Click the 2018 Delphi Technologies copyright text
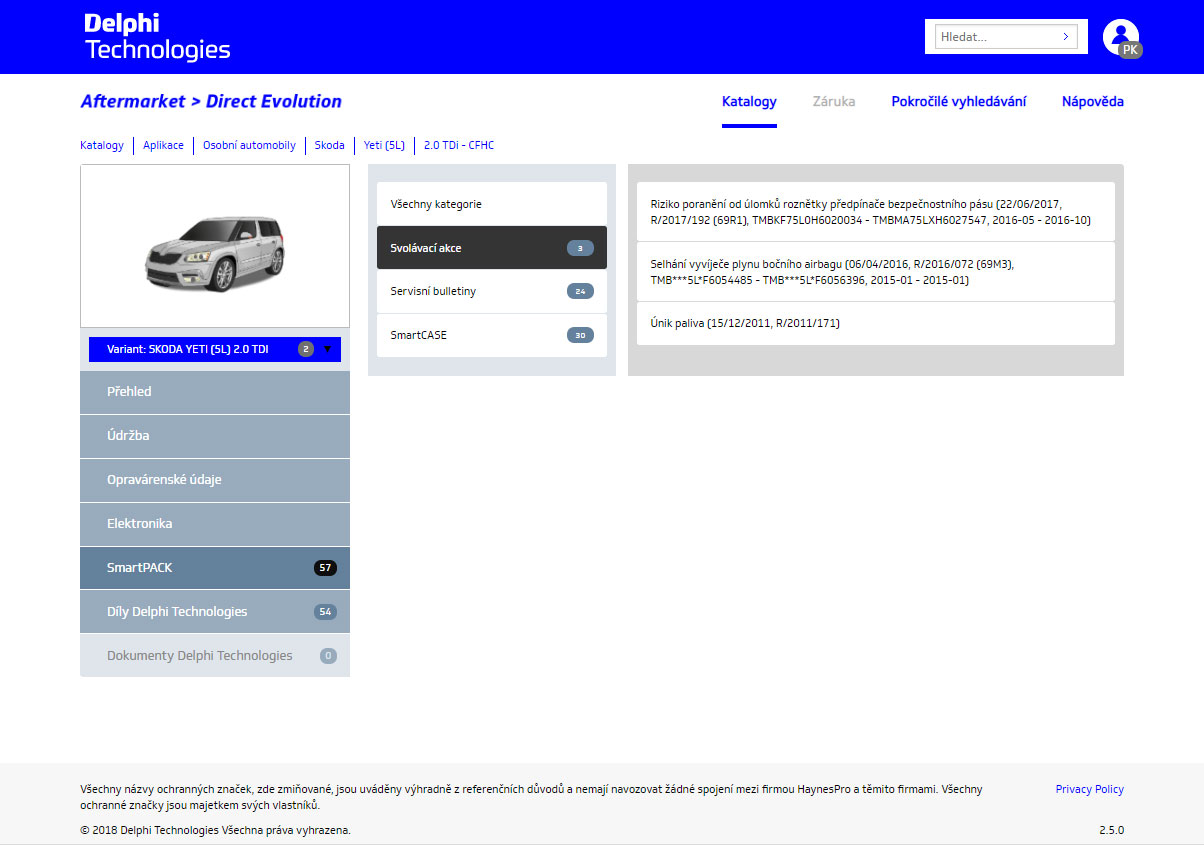 (215, 830)
